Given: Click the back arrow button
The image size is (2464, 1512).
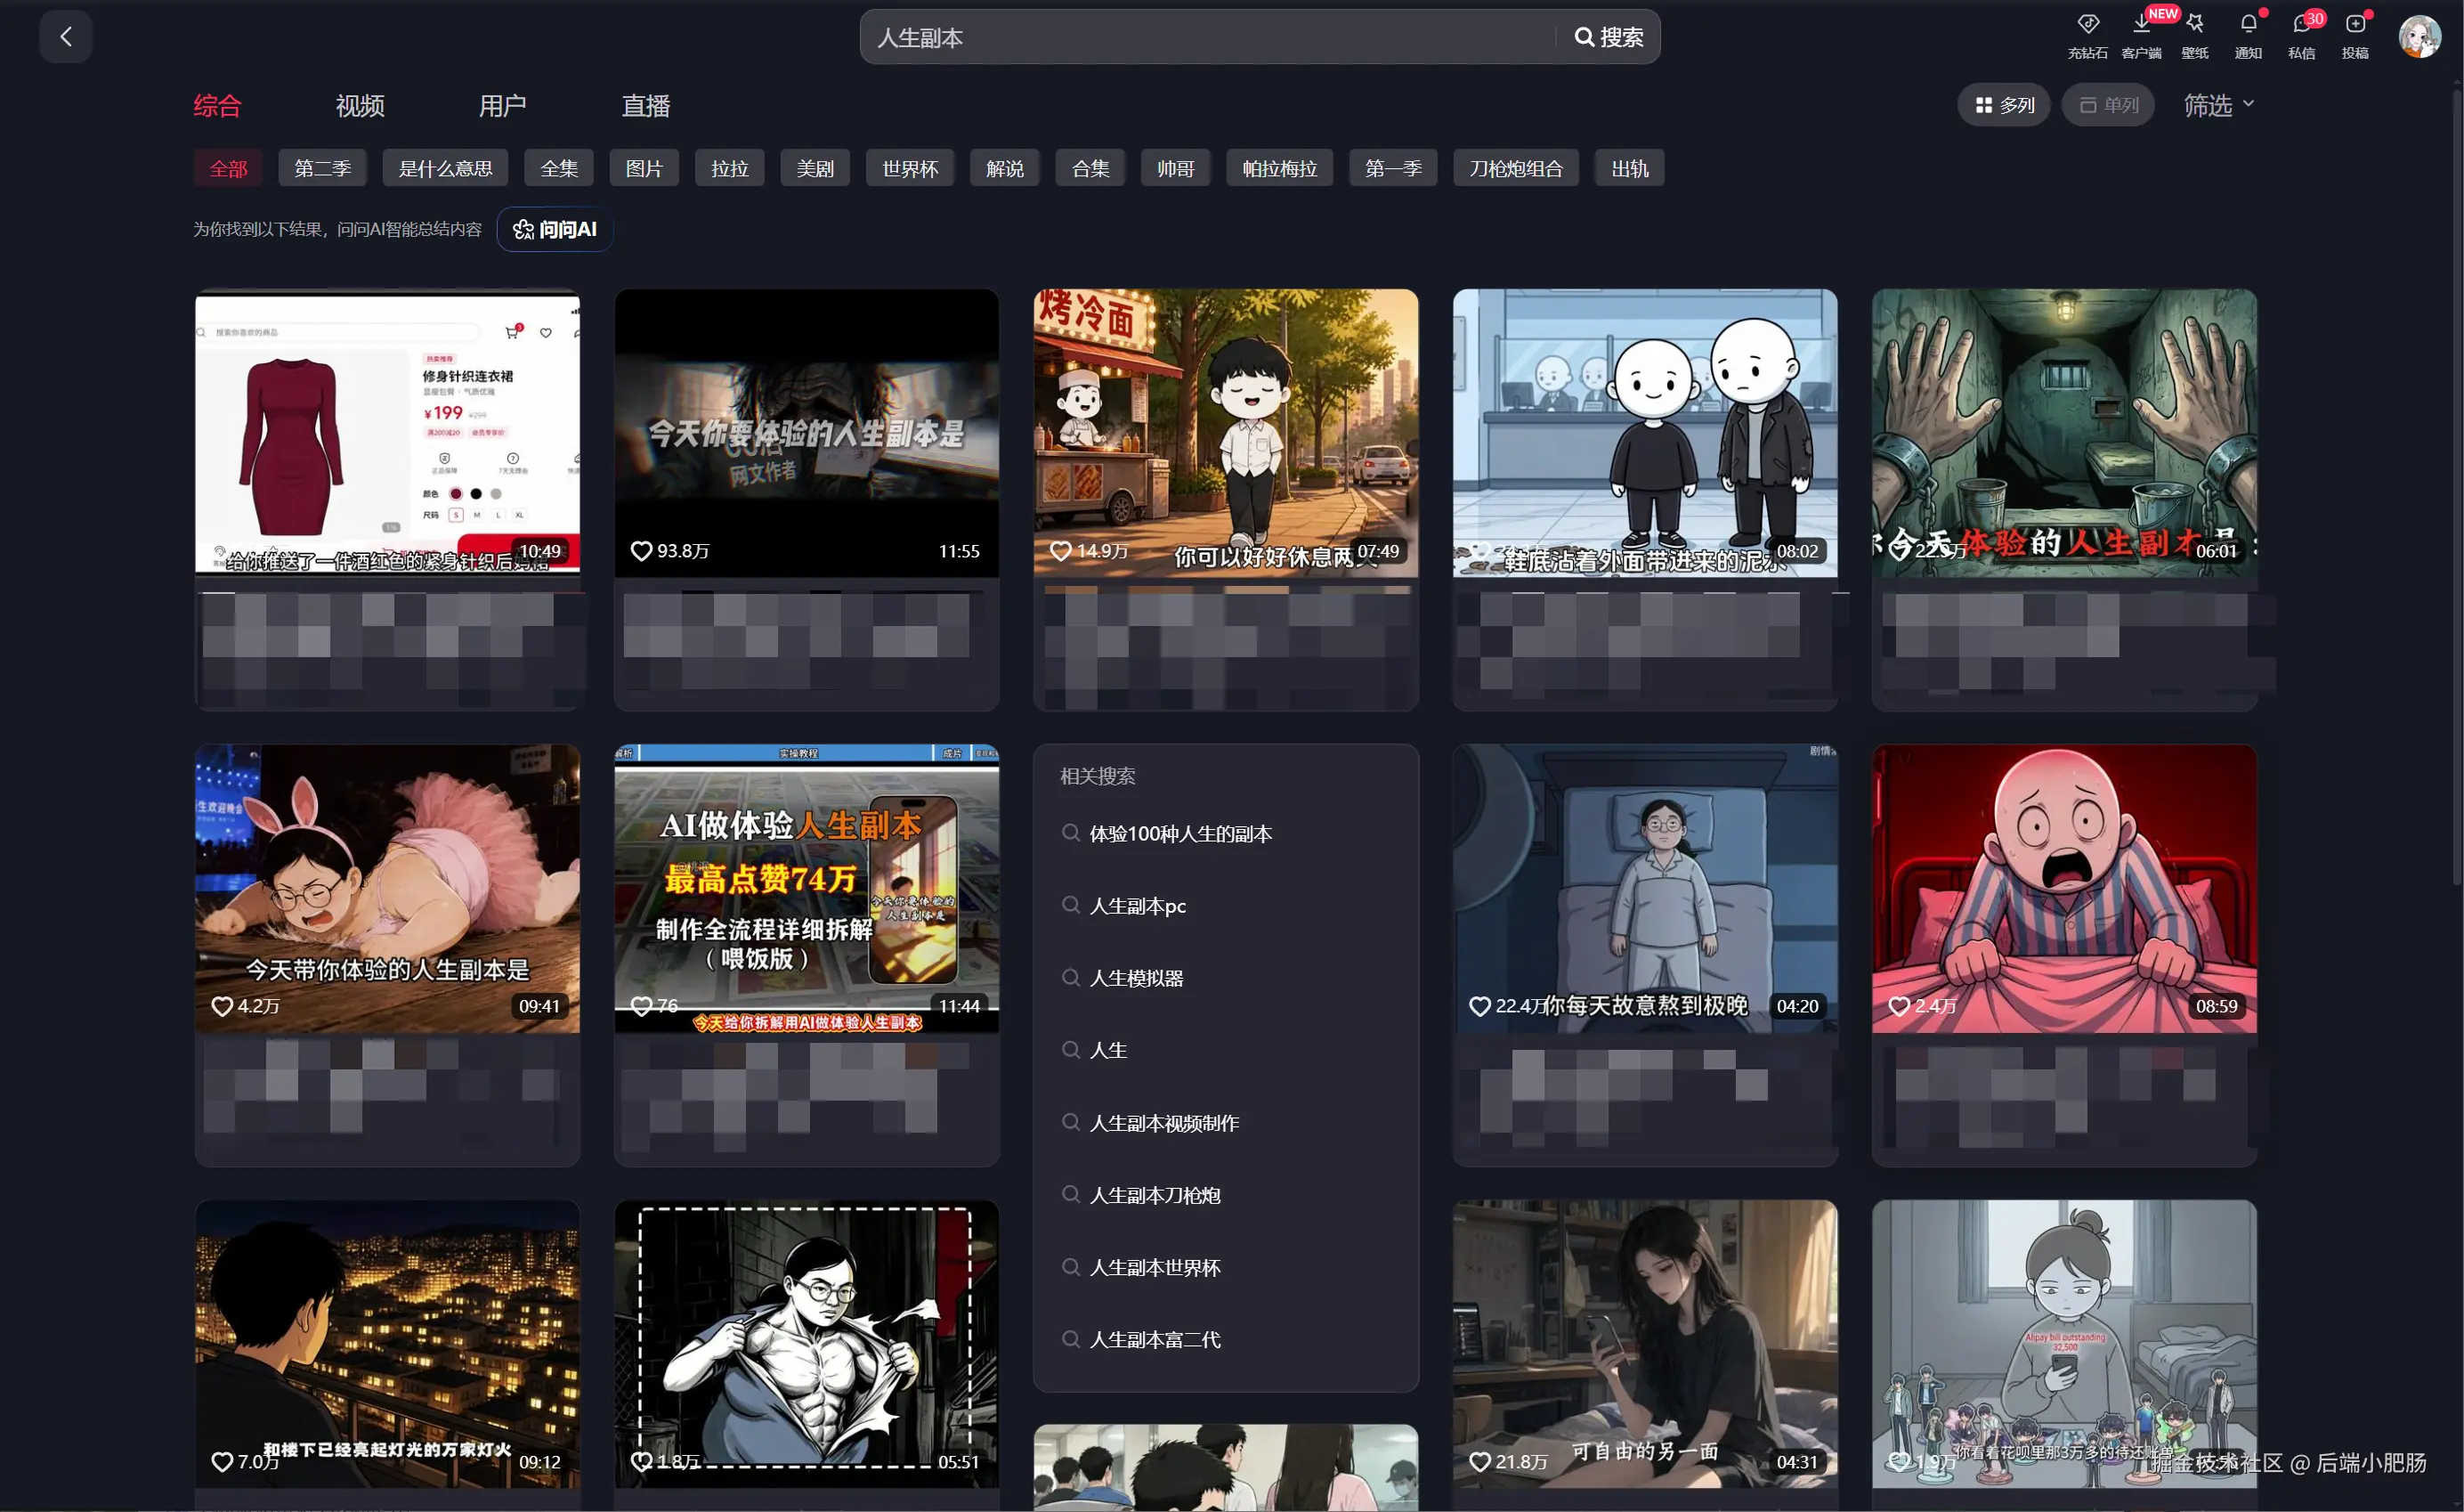Looking at the screenshot, I should click(66, 37).
